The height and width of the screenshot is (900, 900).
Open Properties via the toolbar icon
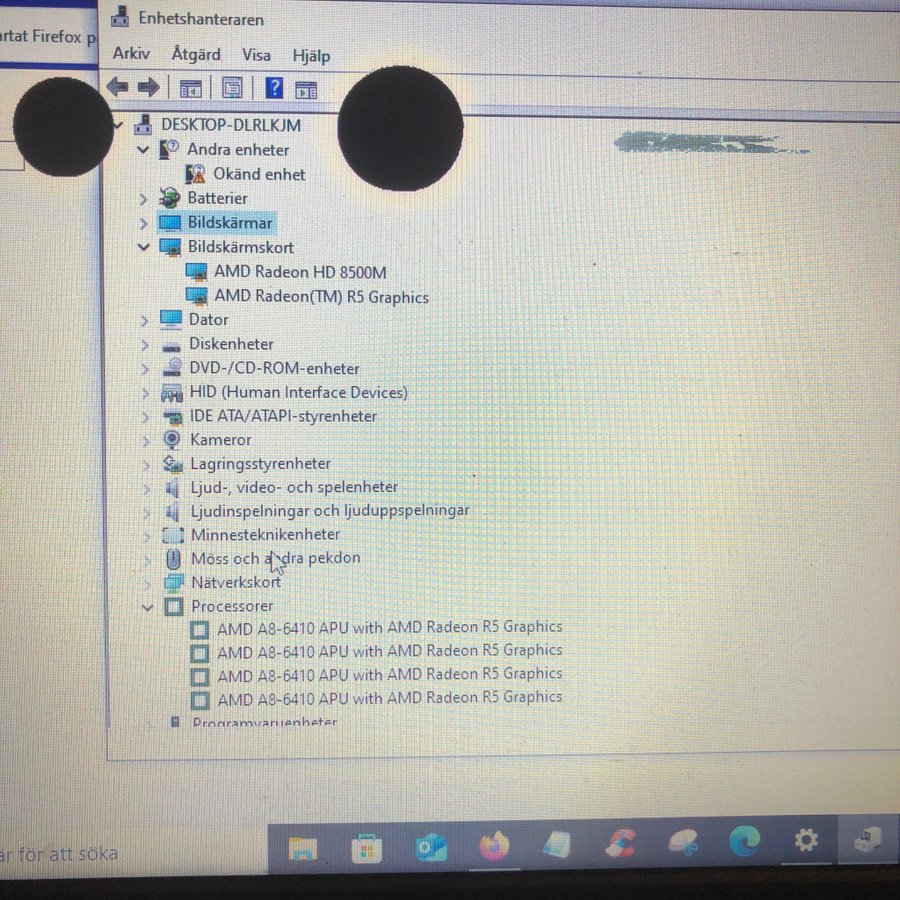pos(232,88)
